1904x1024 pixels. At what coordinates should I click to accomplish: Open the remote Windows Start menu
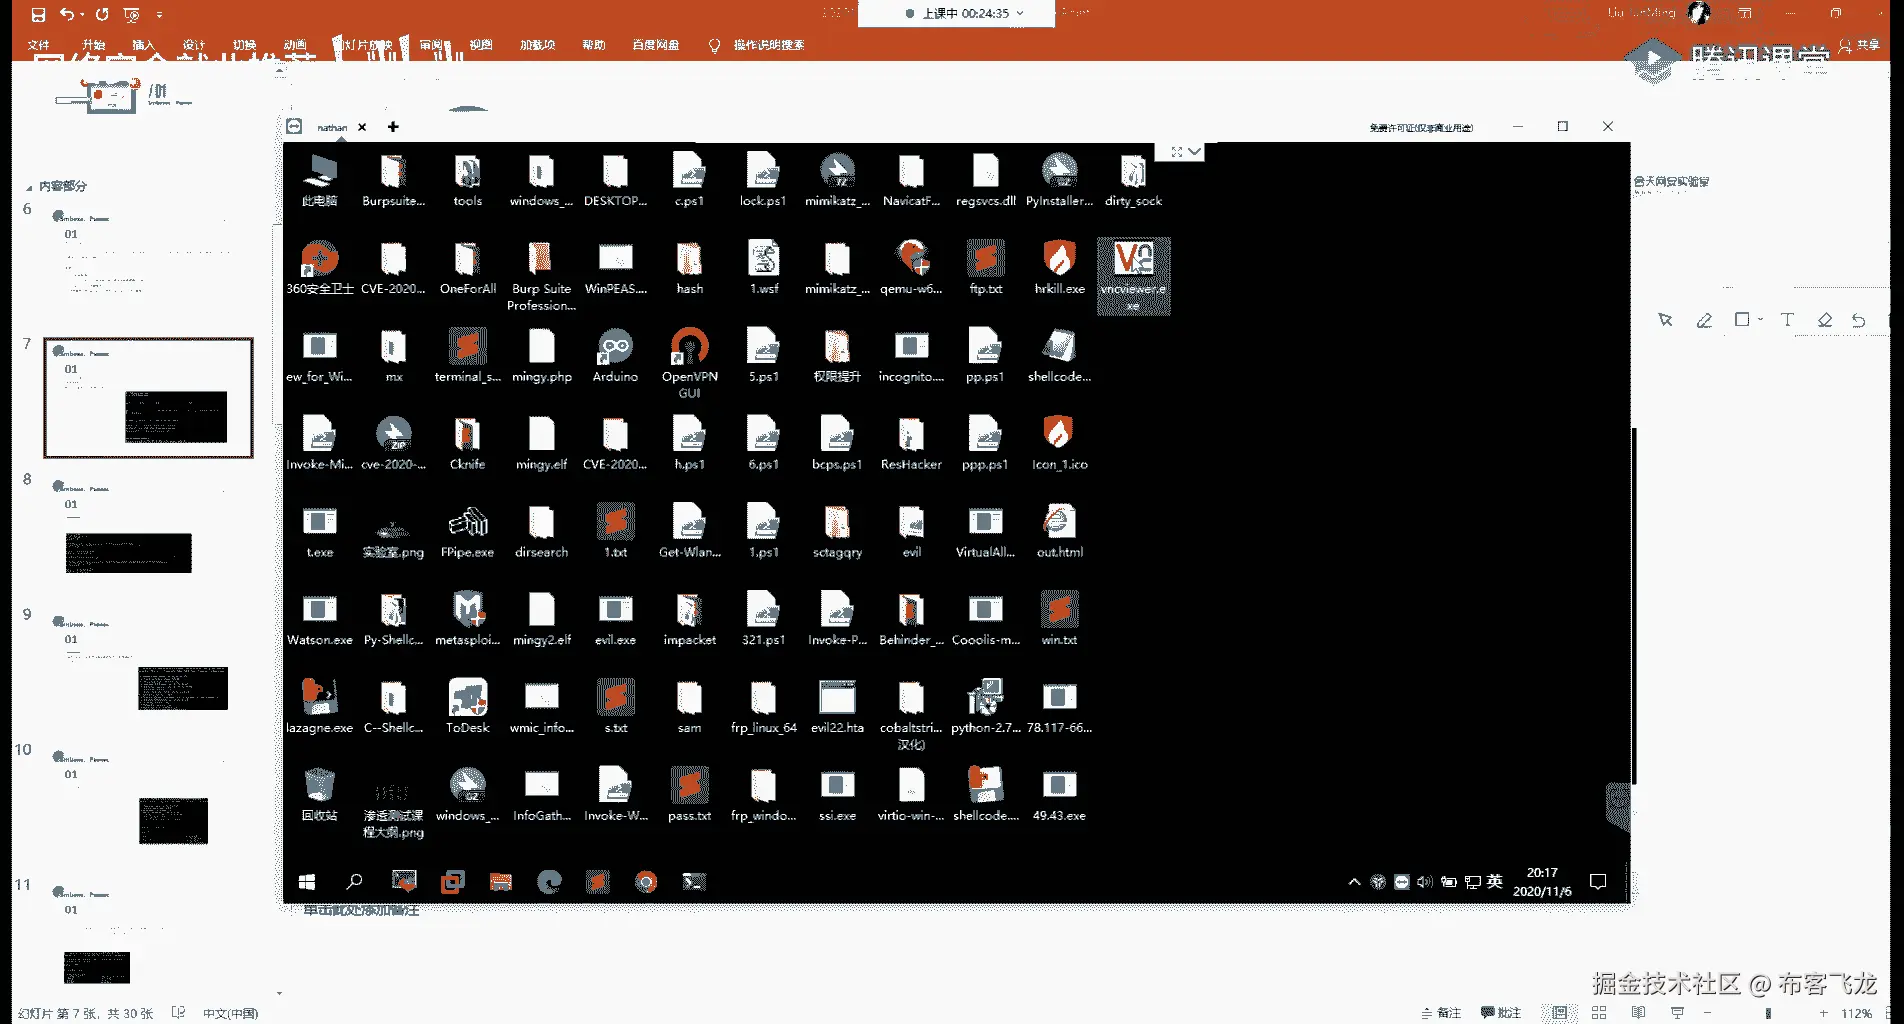coord(307,881)
